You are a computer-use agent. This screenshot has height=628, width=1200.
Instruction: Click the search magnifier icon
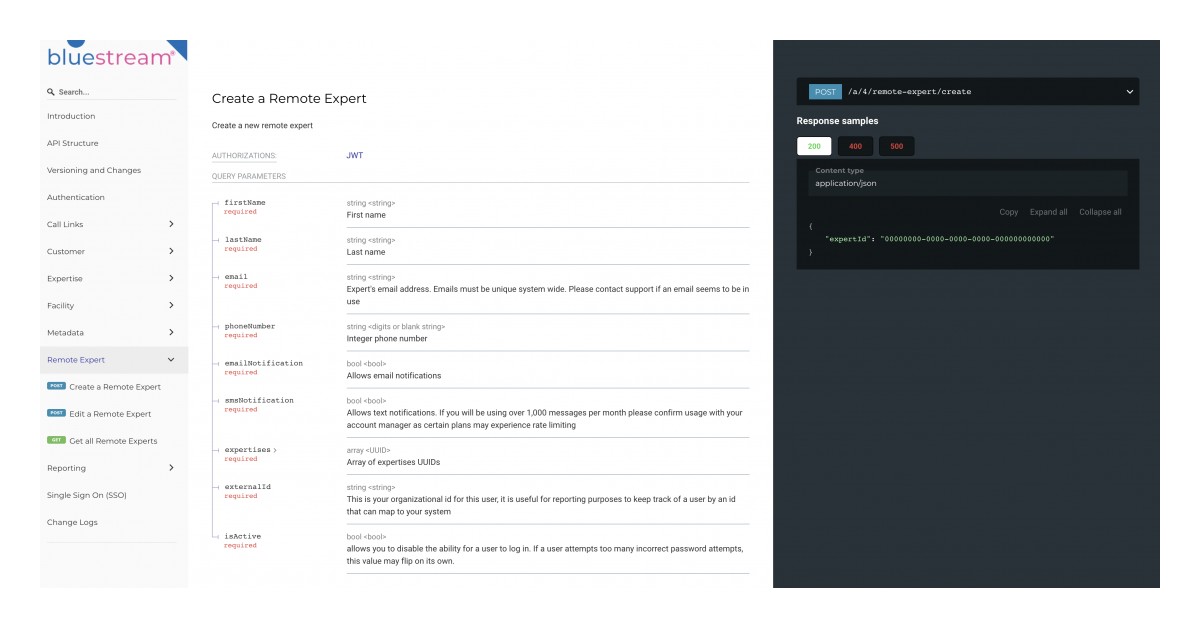[x=50, y=91]
